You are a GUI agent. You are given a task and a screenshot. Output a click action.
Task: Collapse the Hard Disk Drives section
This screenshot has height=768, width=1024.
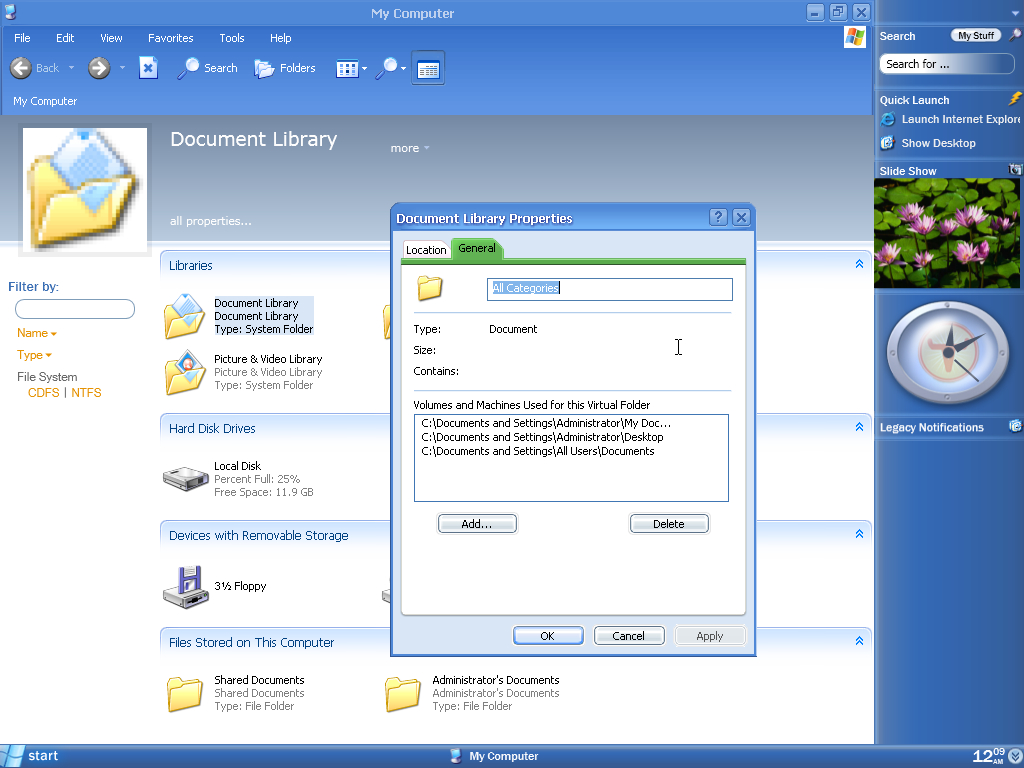(859, 428)
